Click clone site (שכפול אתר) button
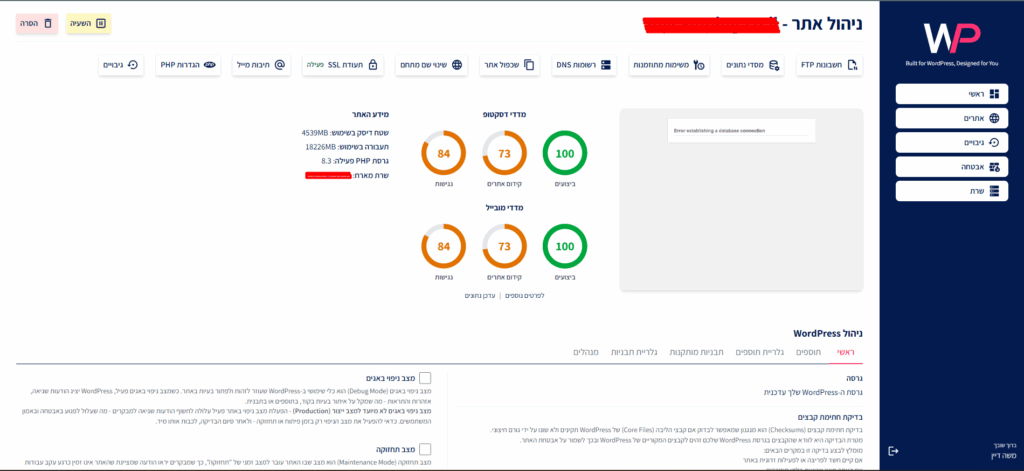The width and height of the screenshot is (1024, 471). (509, 65)
